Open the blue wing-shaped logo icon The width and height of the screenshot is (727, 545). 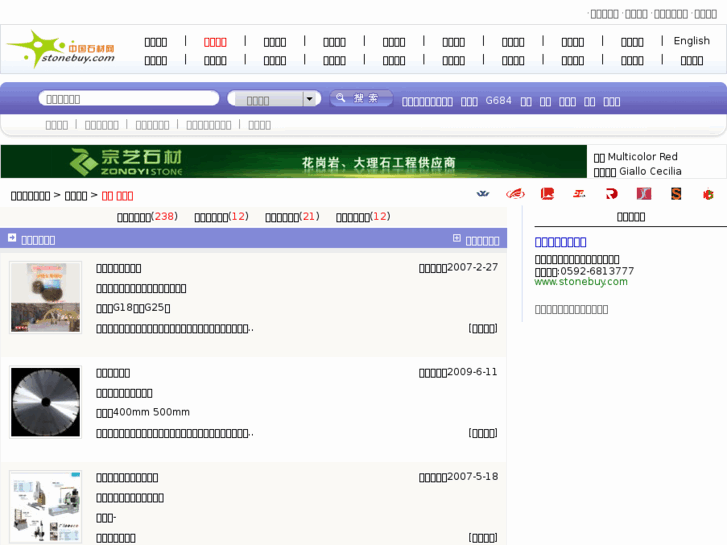483,194
